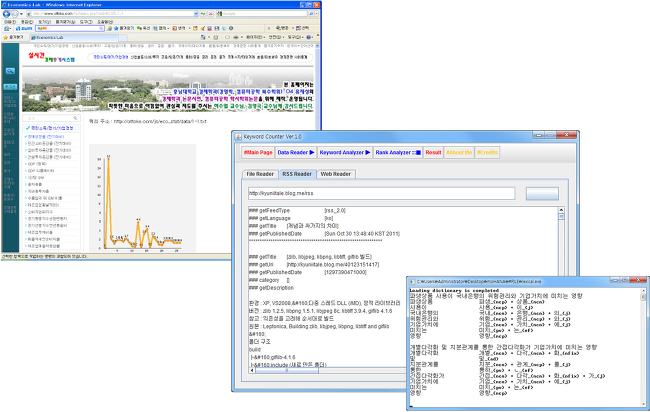Open the address bar dropdown arrow in IE

[196, 14]
